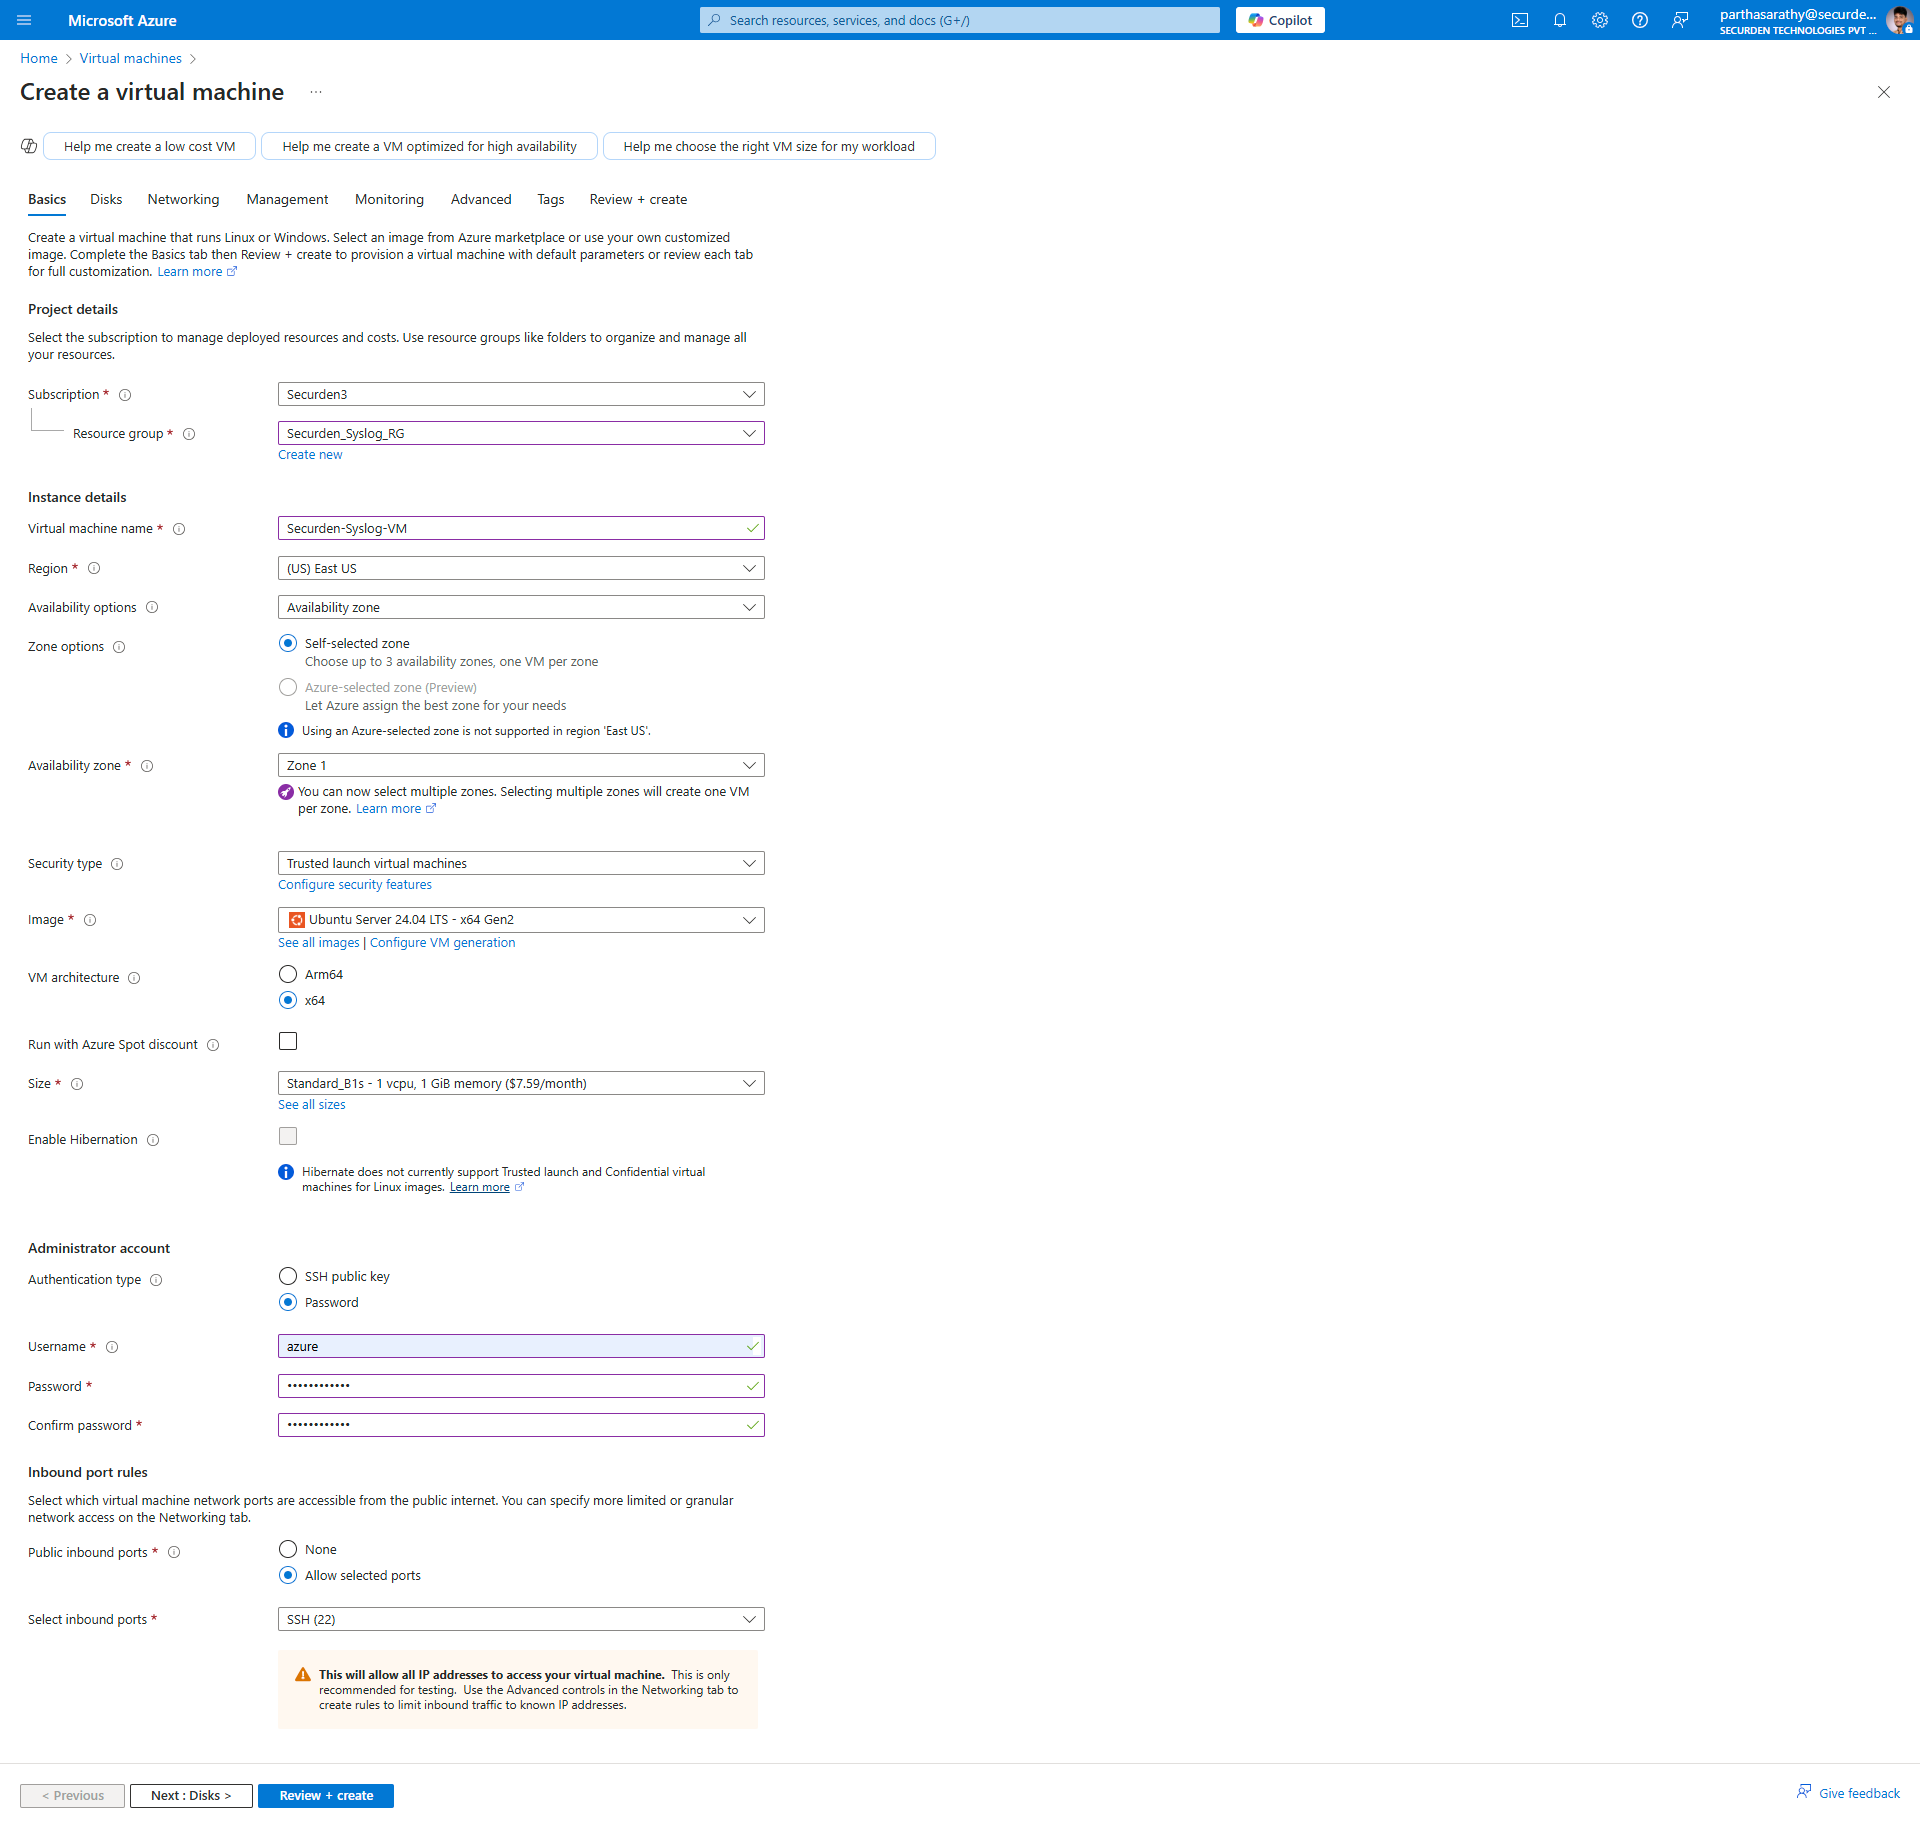This screenshot has width=1920, height=1833.
Task: Focus the search resources box
Action: pyautogui.click(x=960, y=20)
